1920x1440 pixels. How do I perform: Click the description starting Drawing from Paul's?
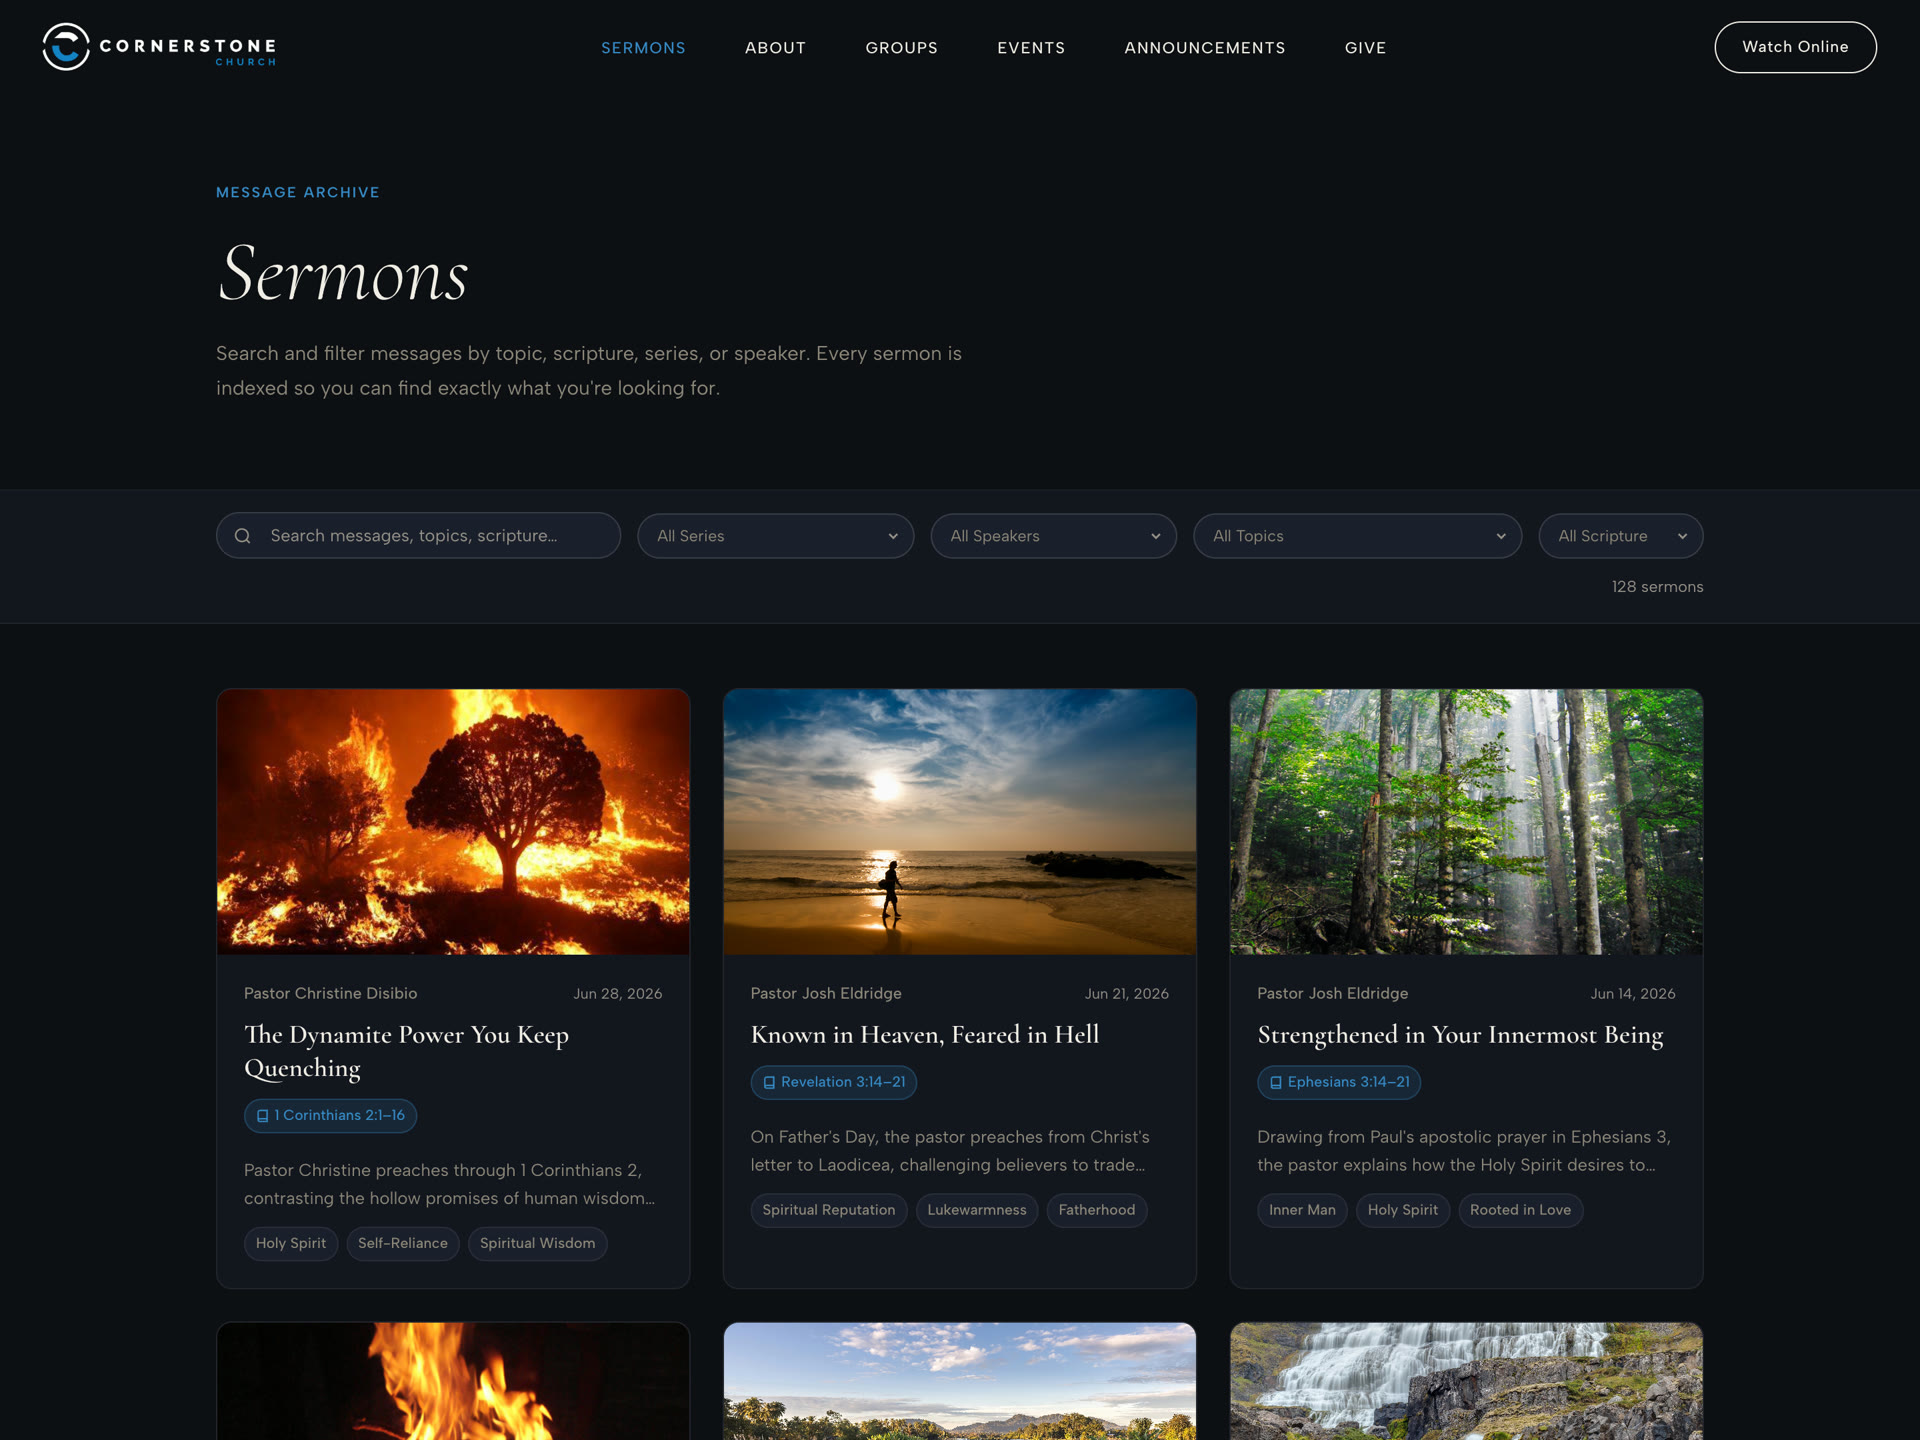pyautogui.click(x=1464, y=1152)
